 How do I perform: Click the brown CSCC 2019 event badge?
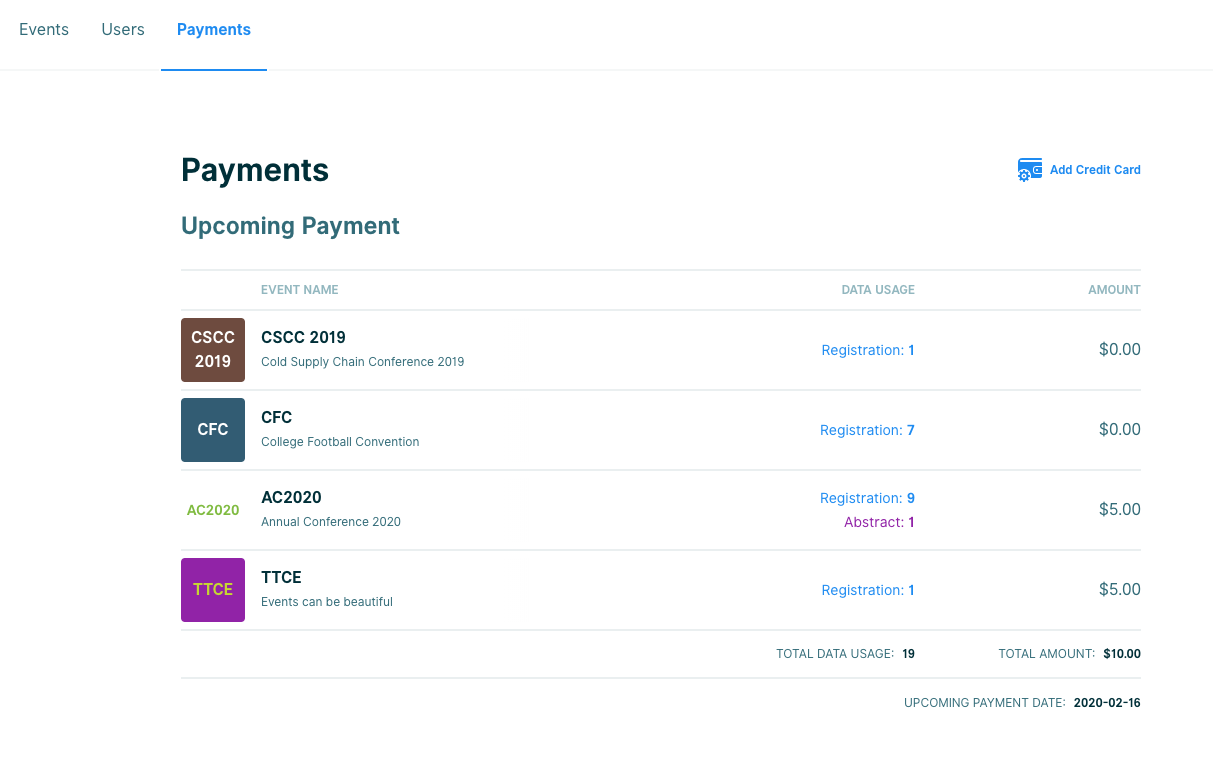[x=213, y=350]
